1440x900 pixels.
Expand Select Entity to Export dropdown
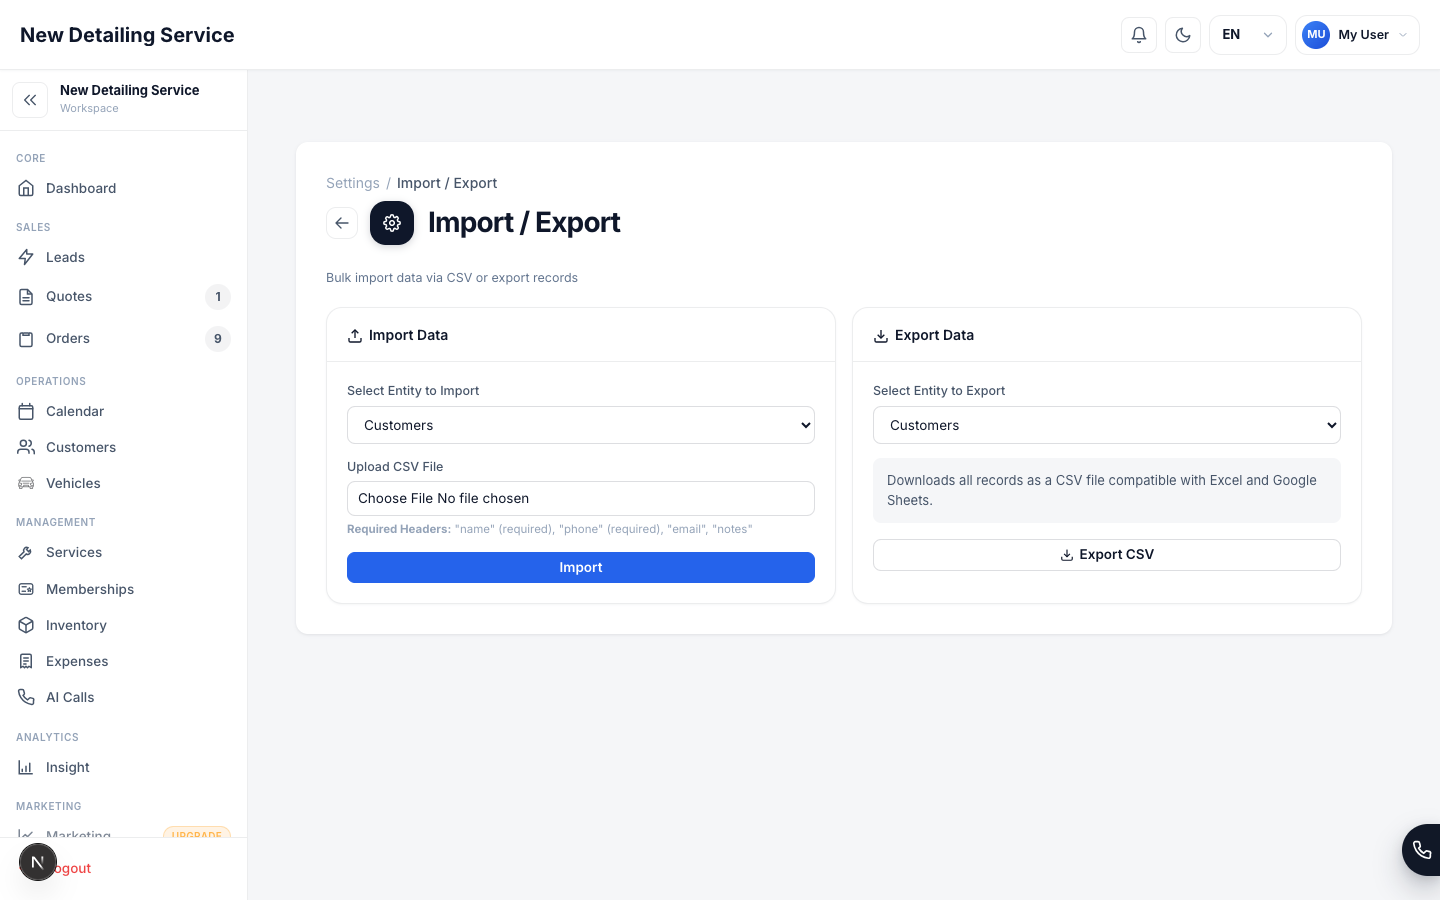[x=1107, y=425]
